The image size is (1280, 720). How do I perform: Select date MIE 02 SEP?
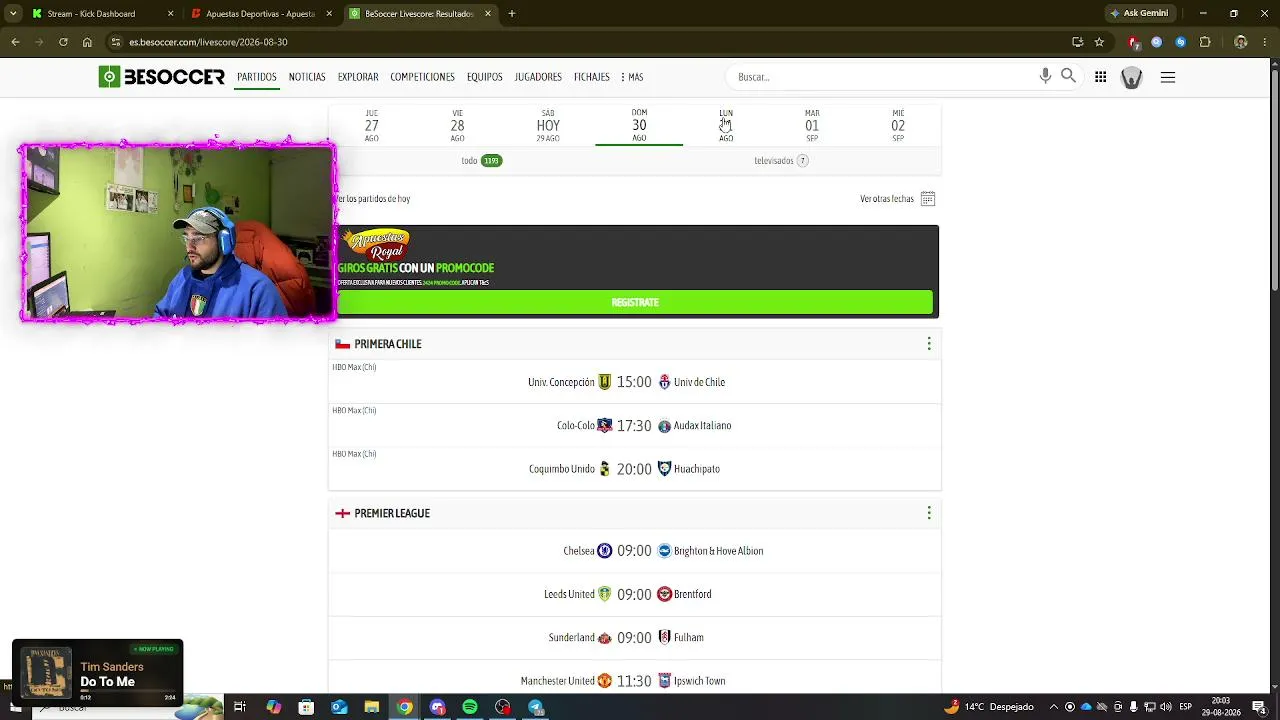[x=898, y=125]
